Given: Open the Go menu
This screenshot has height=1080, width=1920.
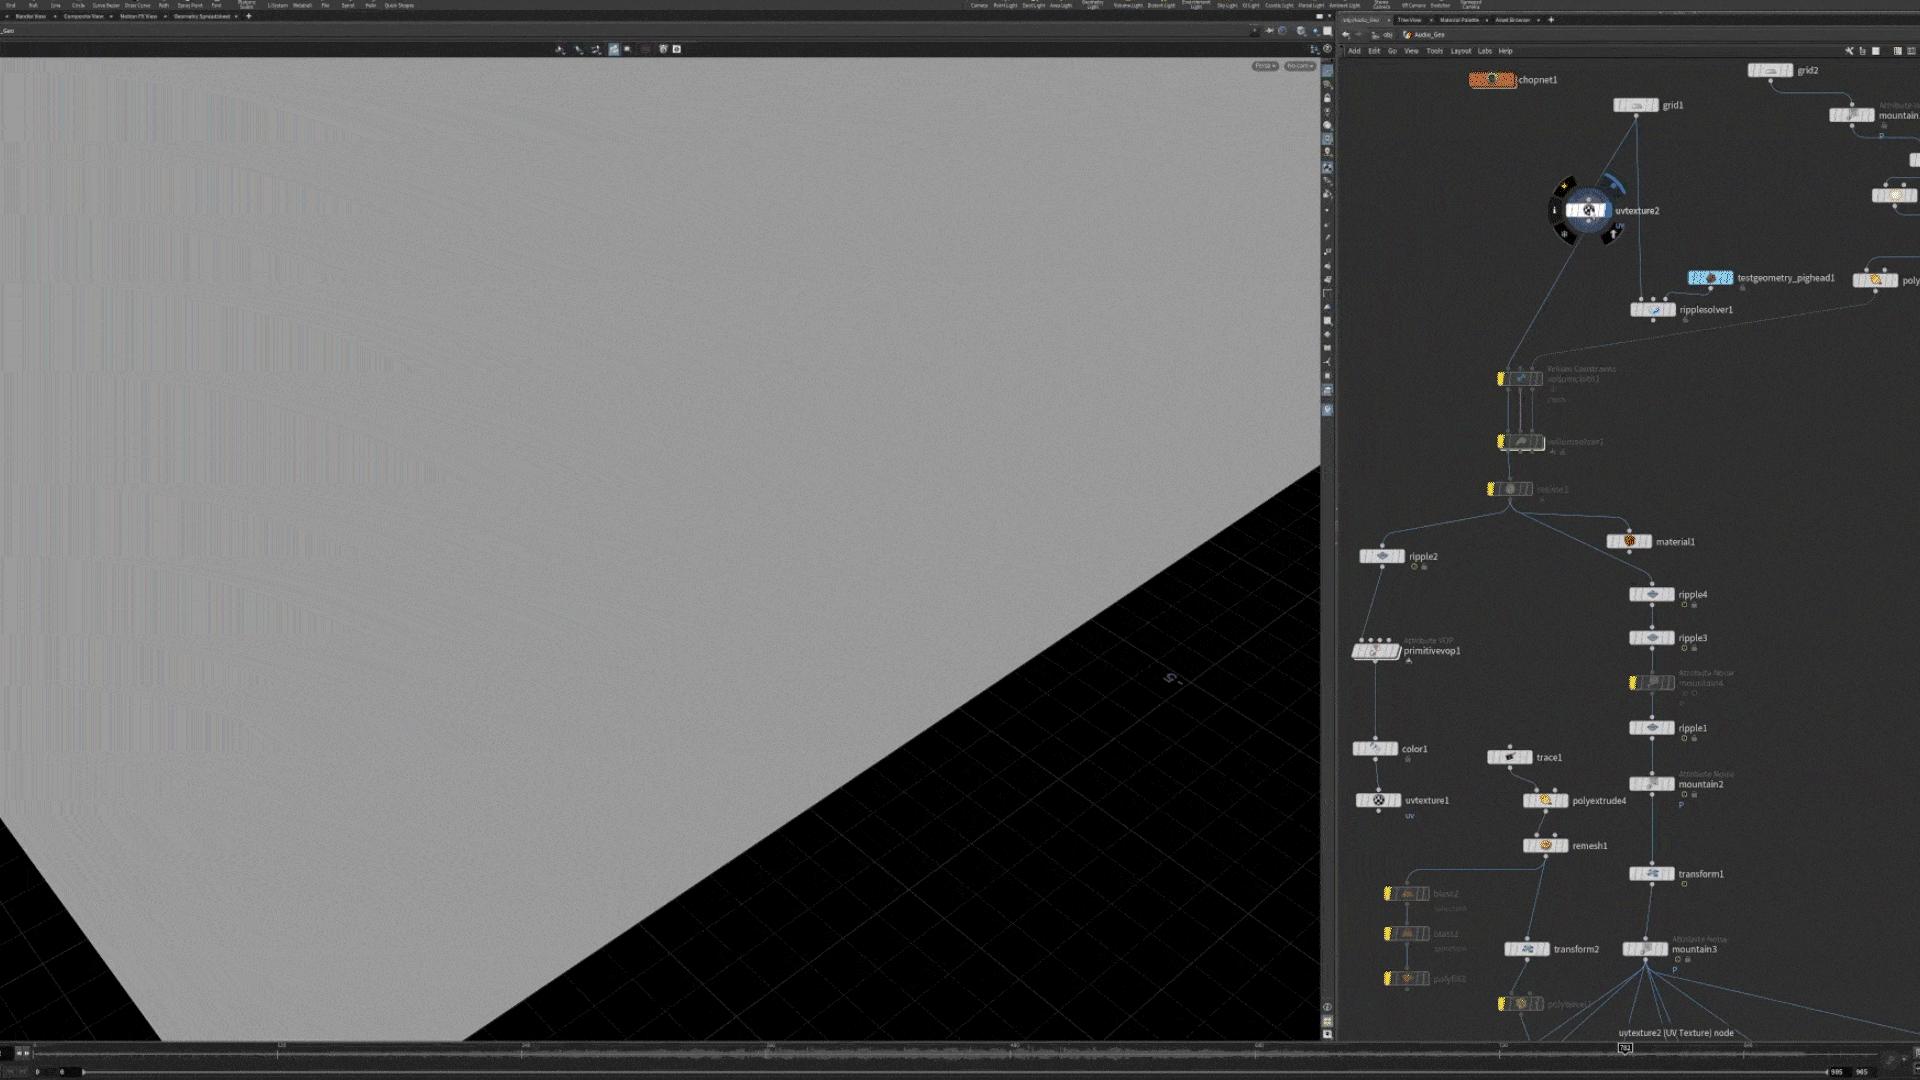Looking at the screenshot, I should click(x=1392, y=51).
